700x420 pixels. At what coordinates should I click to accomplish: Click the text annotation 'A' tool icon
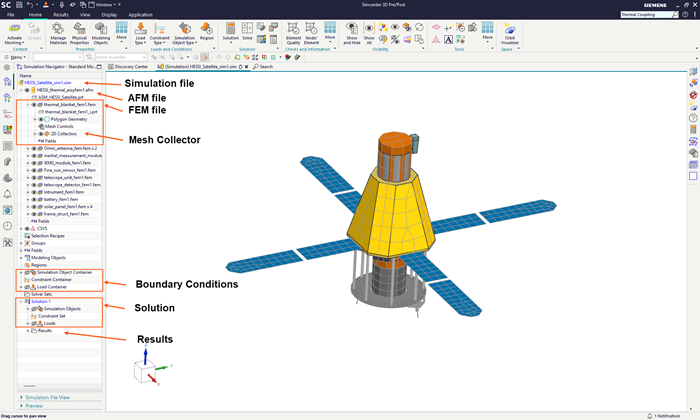(x=448, y=40)
